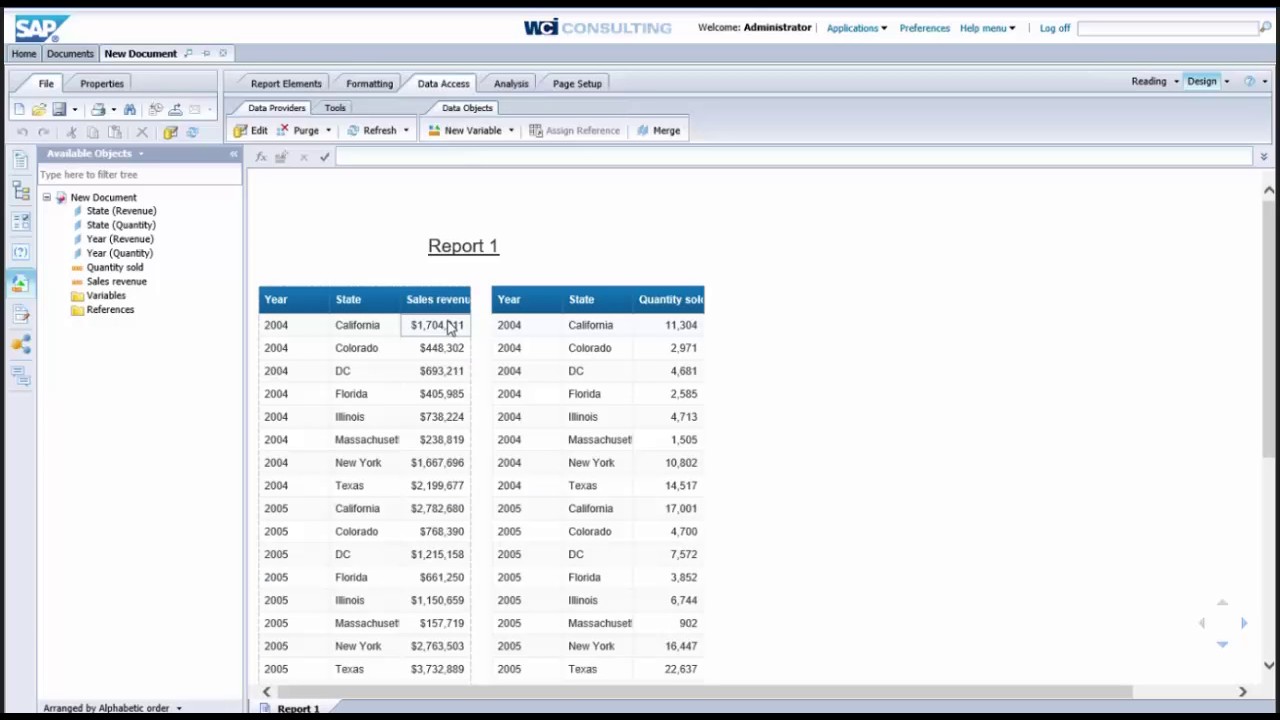Click the formula bar input field
This screenshot has height=720, width=1280.
tap(794, 157)
